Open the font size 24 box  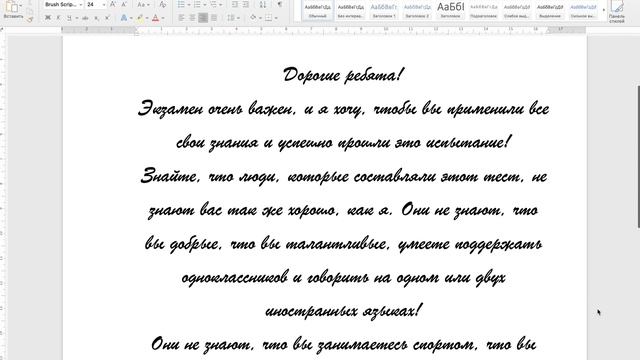96,4
